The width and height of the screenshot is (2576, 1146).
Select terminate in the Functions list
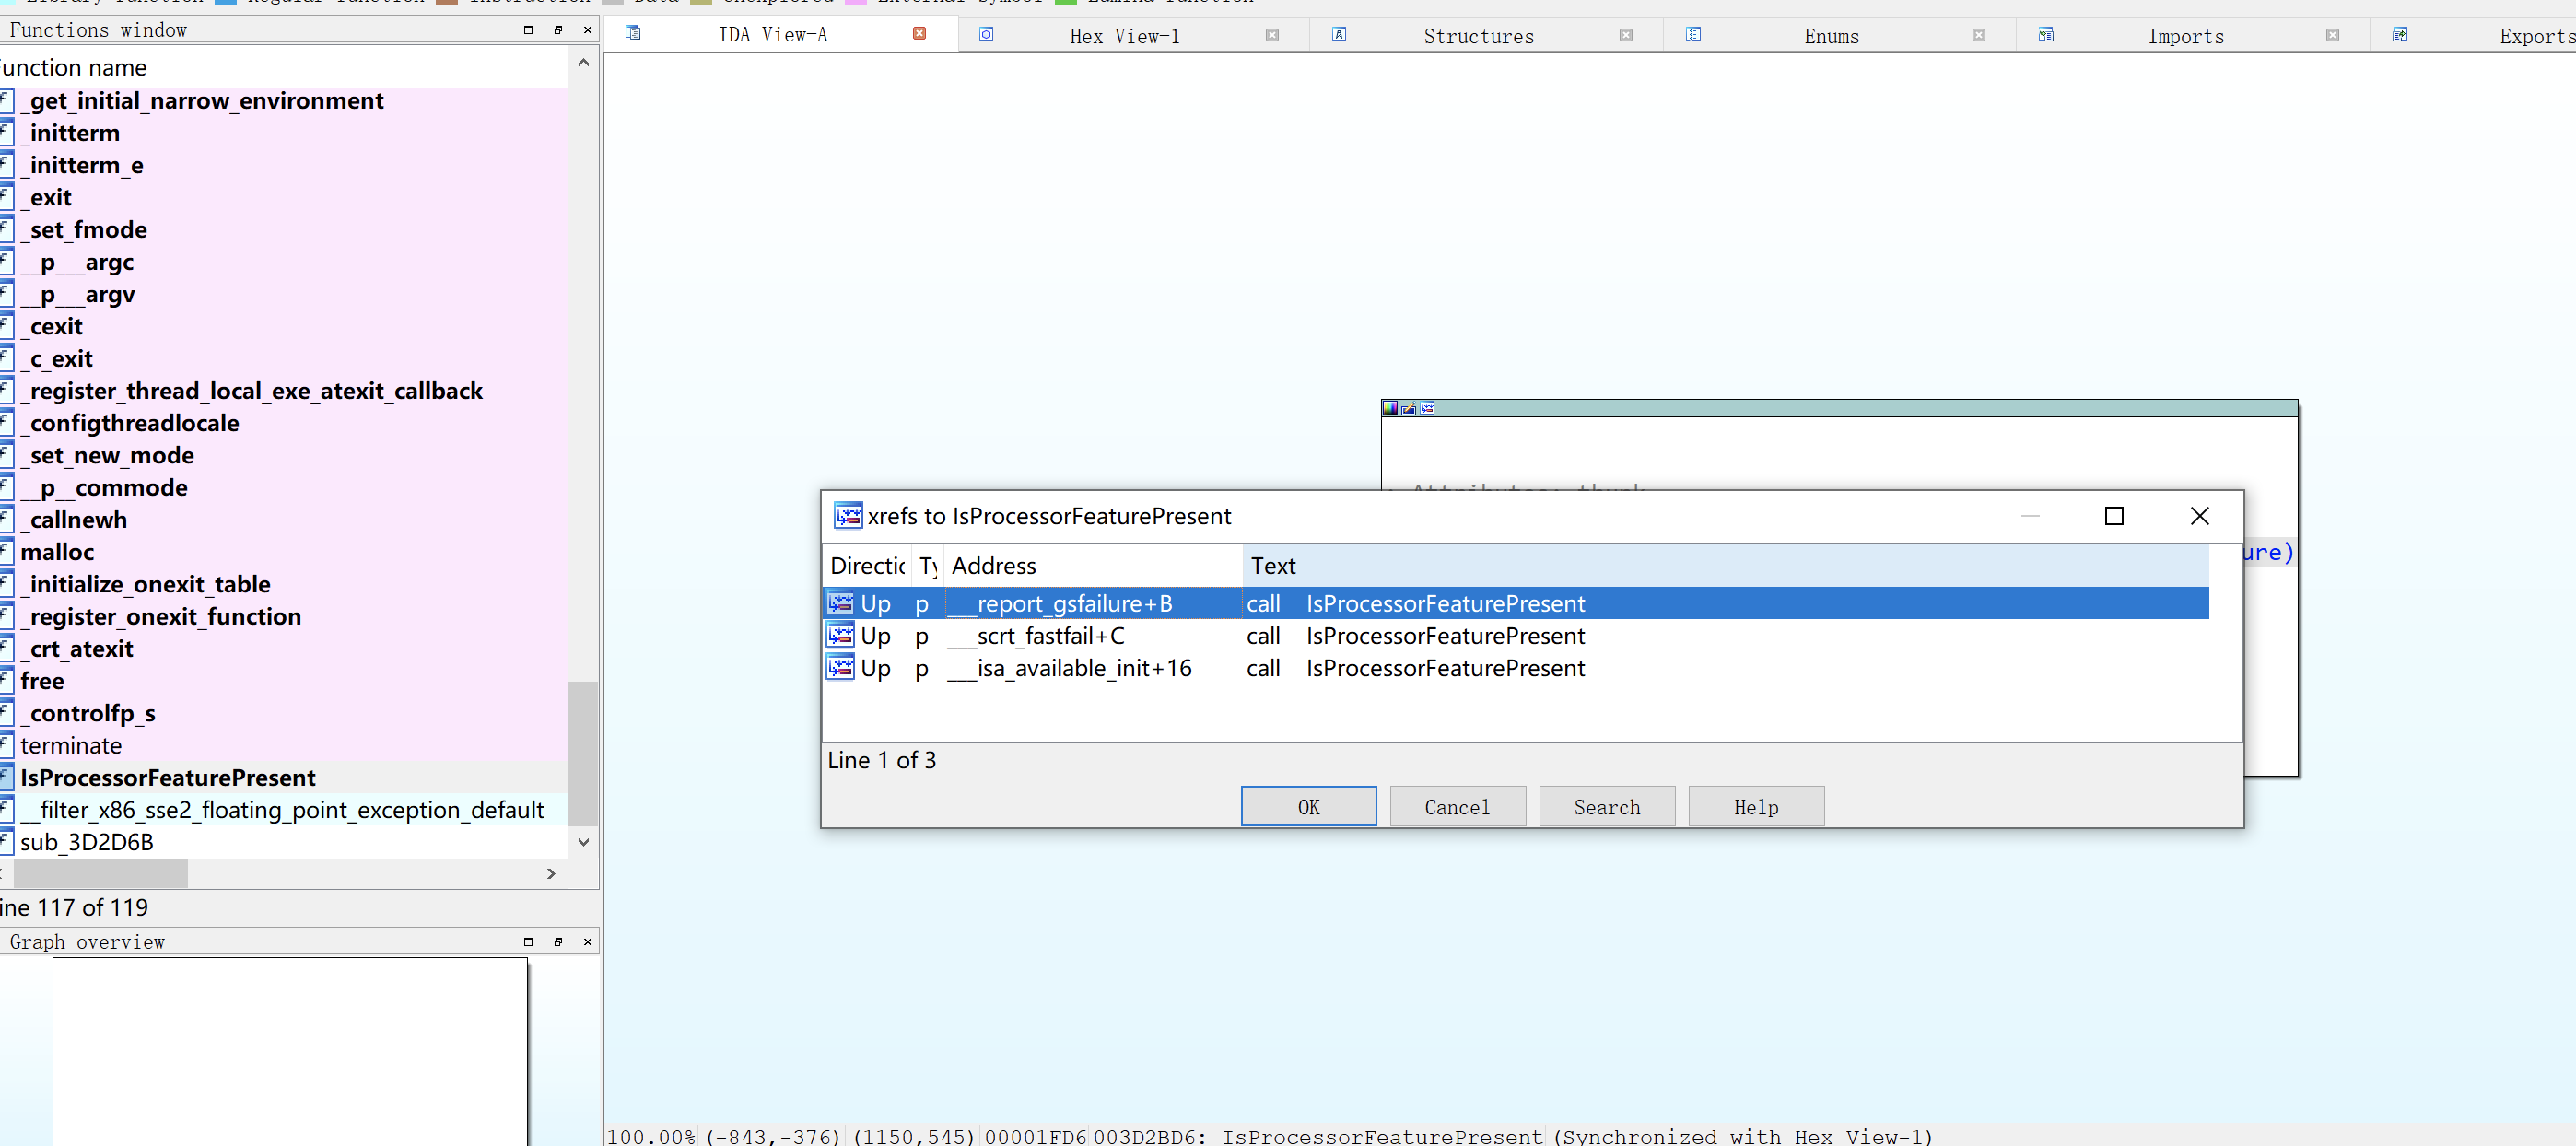tap(284, 745)
